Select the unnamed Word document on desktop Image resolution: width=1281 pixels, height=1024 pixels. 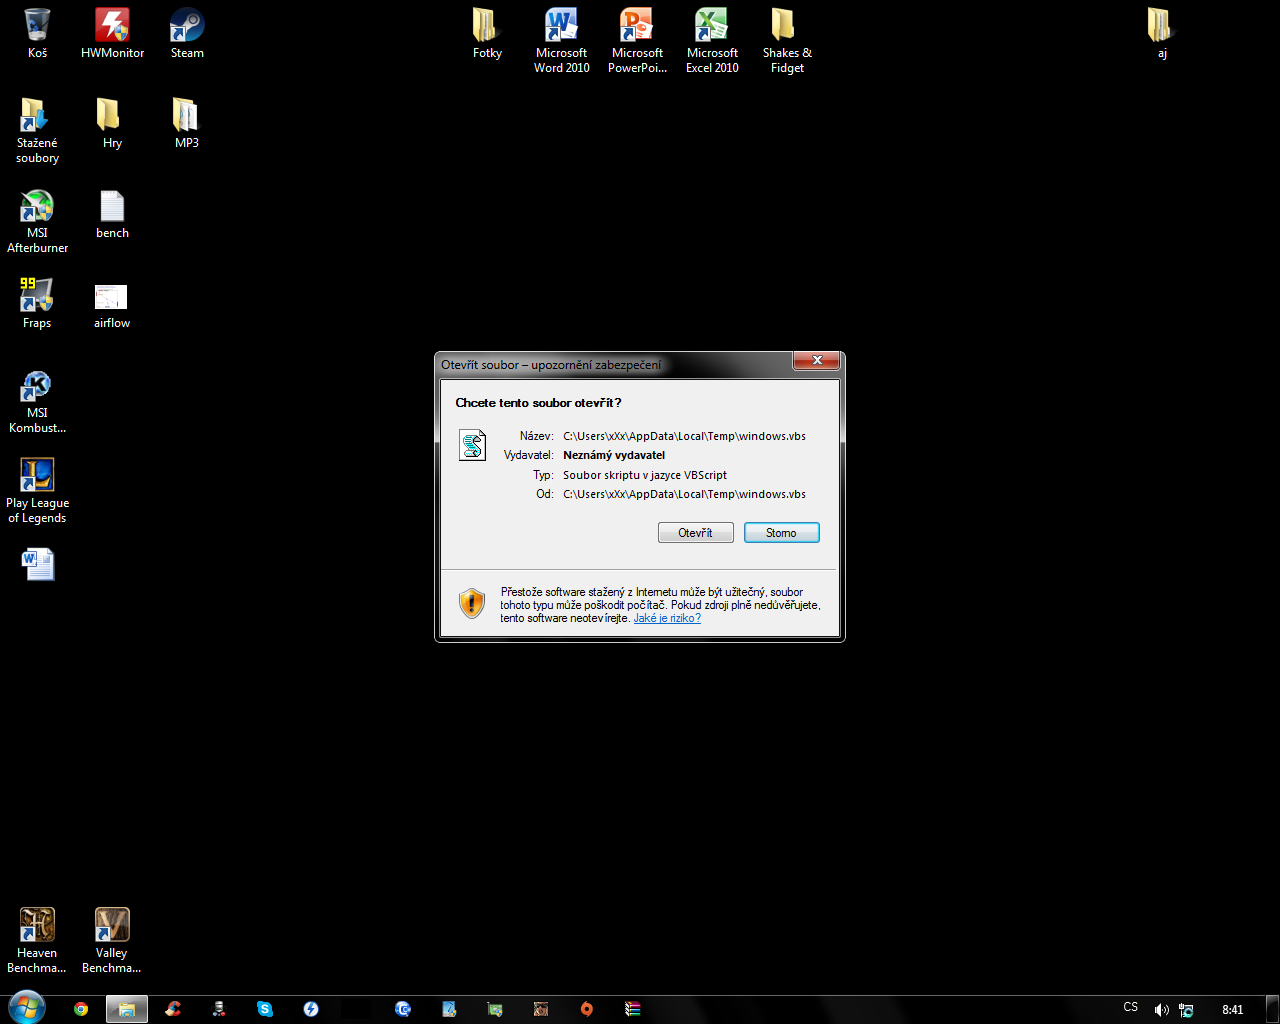(x=38, y=564)
